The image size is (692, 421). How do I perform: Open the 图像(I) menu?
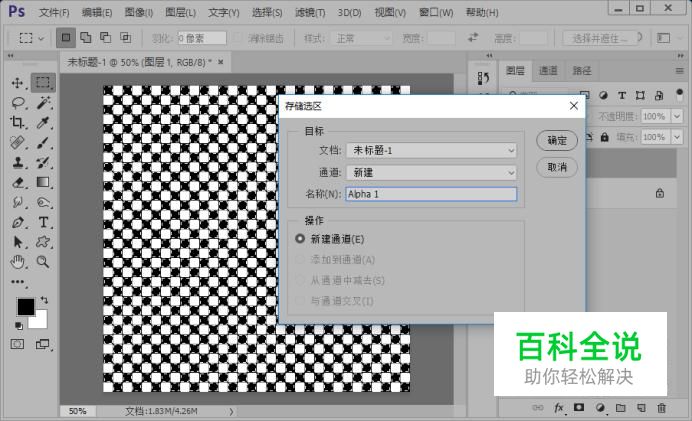pyautogui.click(x=139, y=13)
